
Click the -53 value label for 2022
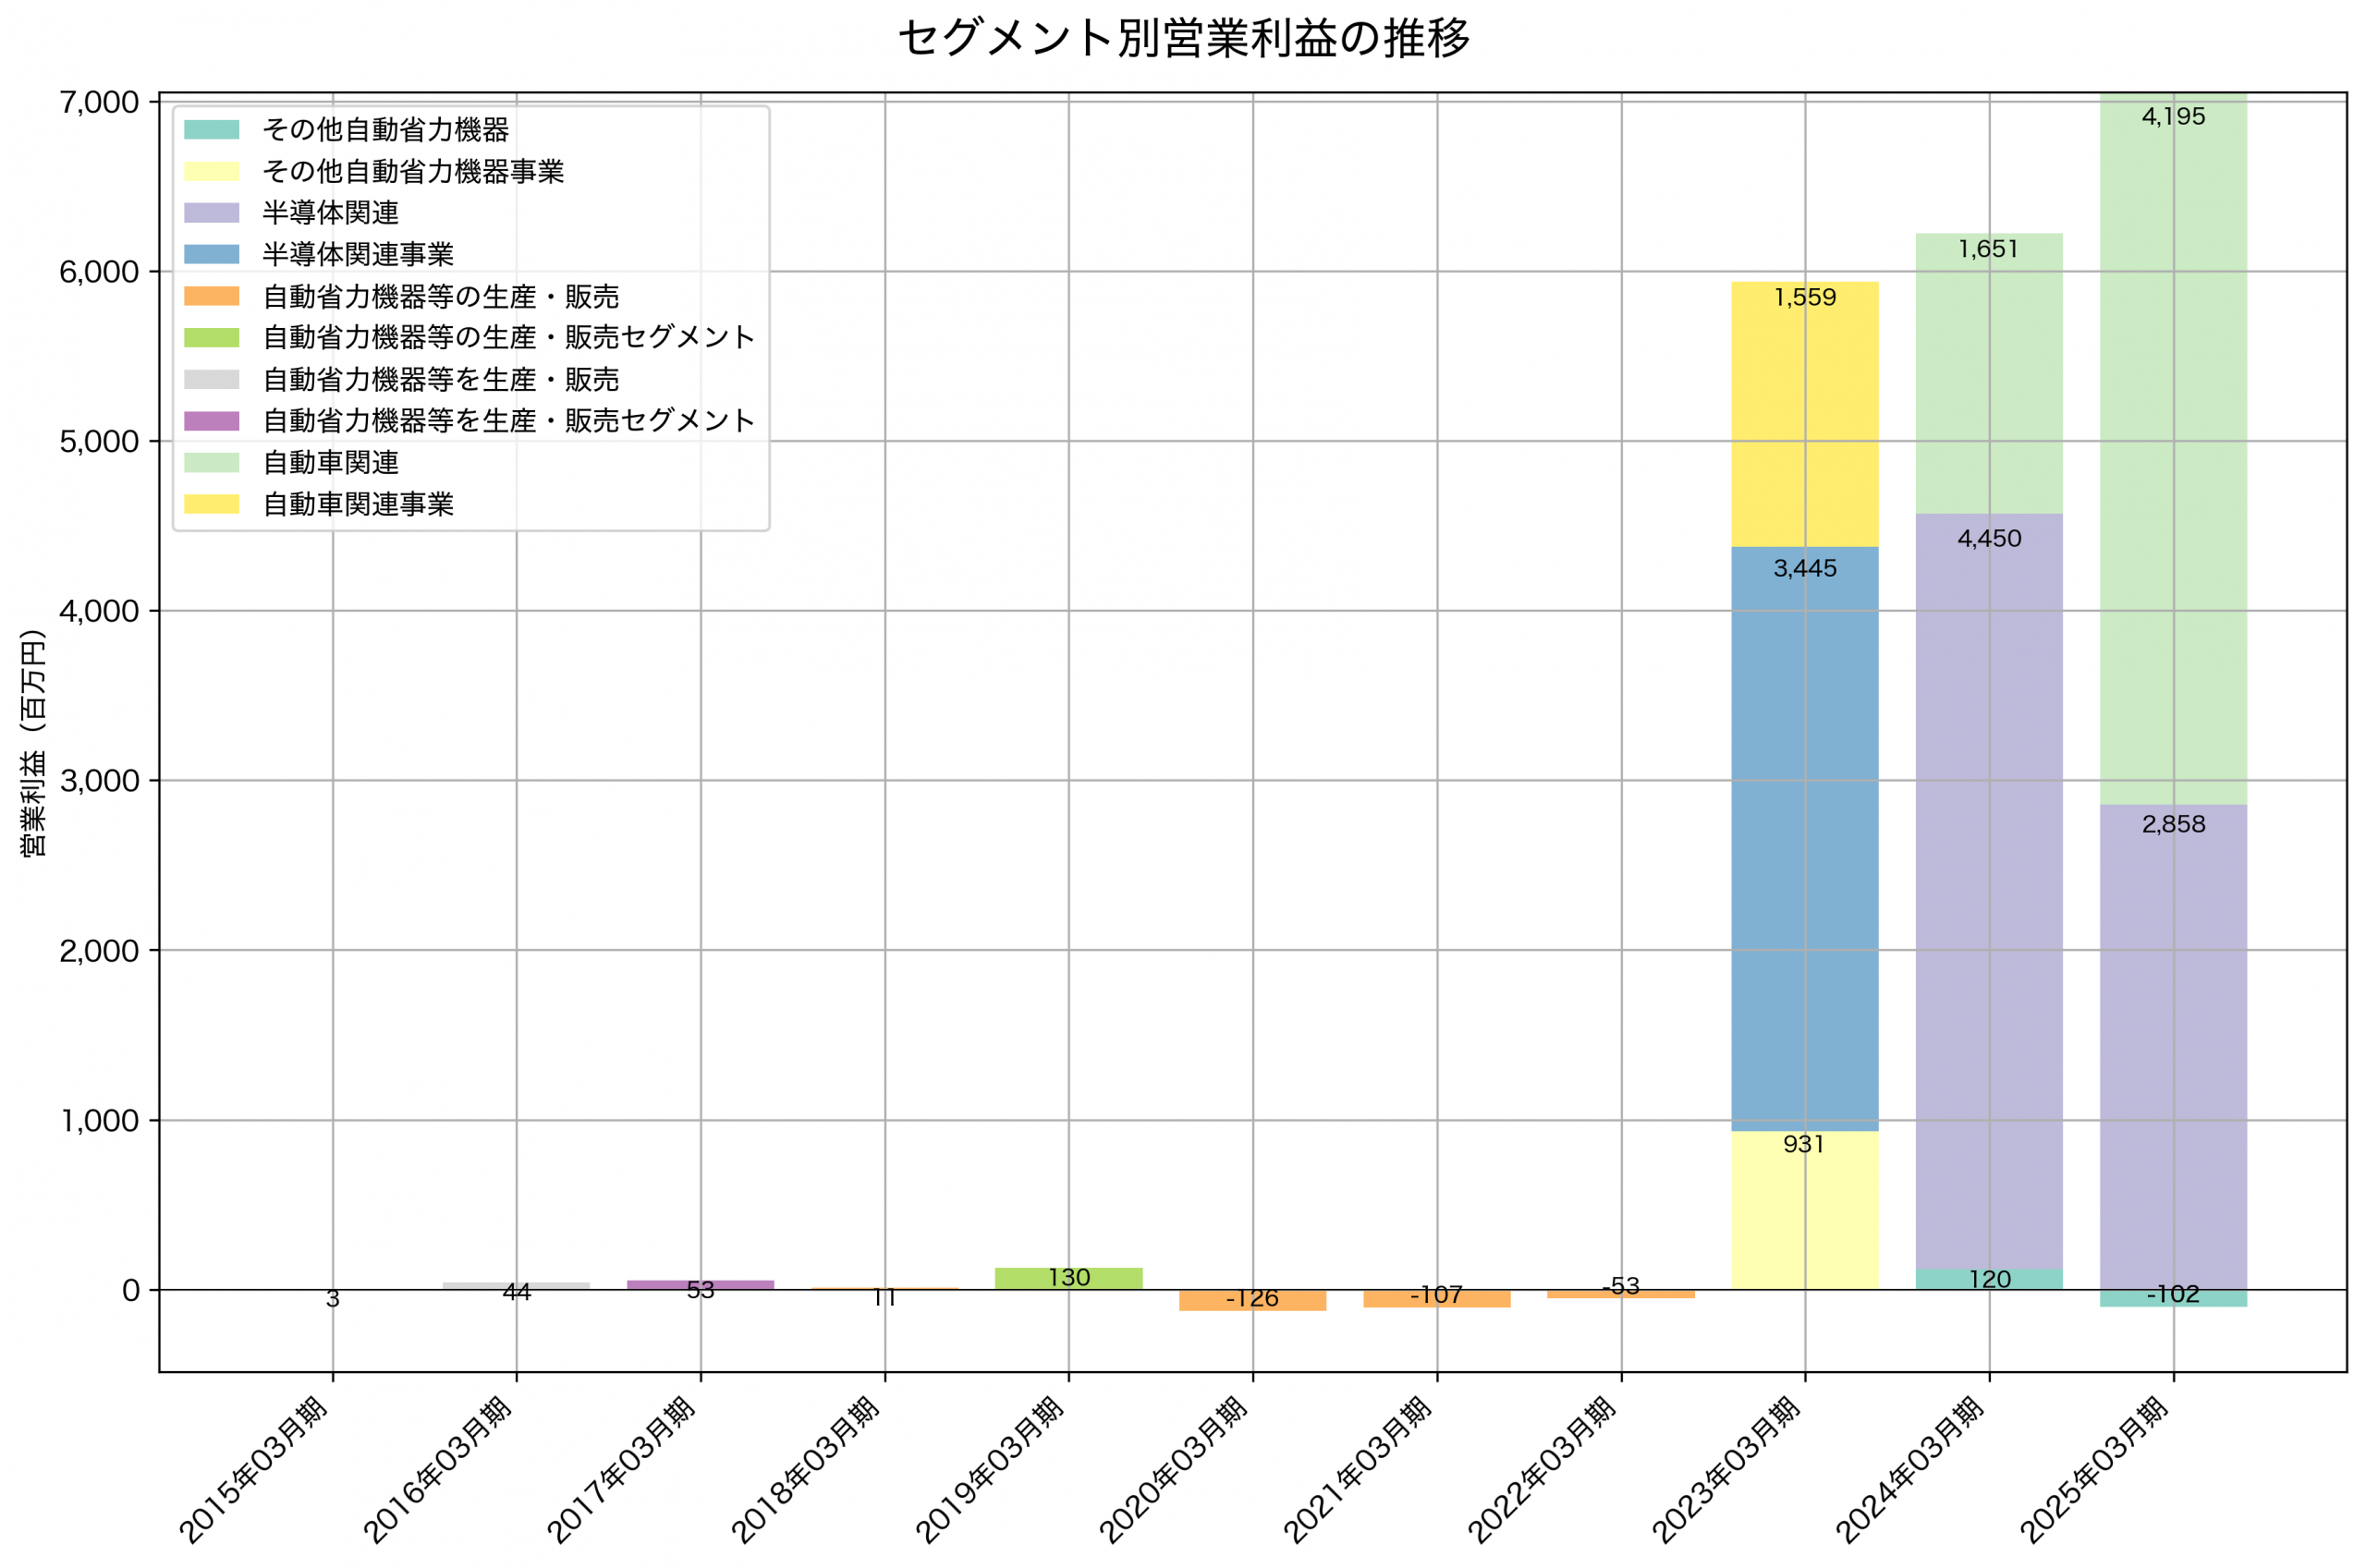[x=1621, y=1287]
